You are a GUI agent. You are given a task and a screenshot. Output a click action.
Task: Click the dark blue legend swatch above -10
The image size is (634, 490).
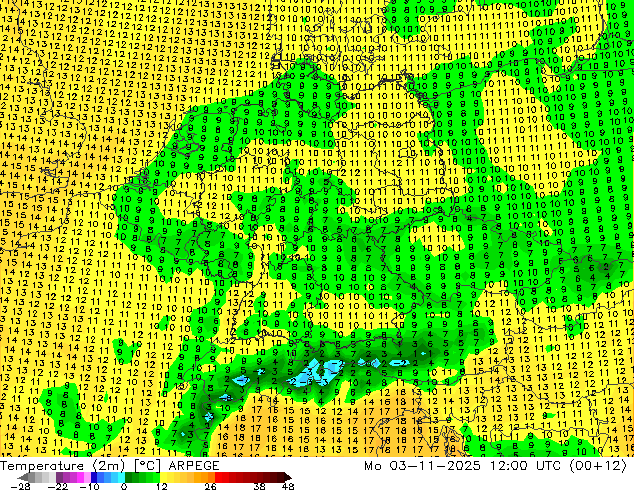pyautogui.click(x=94, y=477)
